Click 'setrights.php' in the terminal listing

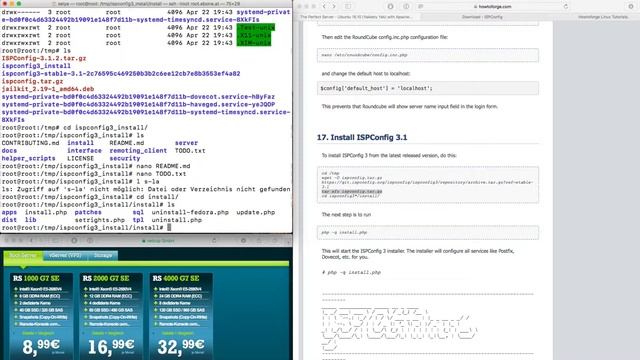(x=100, y=220)
